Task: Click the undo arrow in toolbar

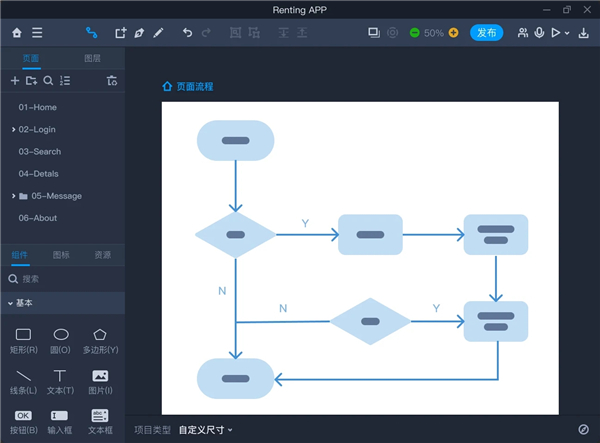Action: 187,33
